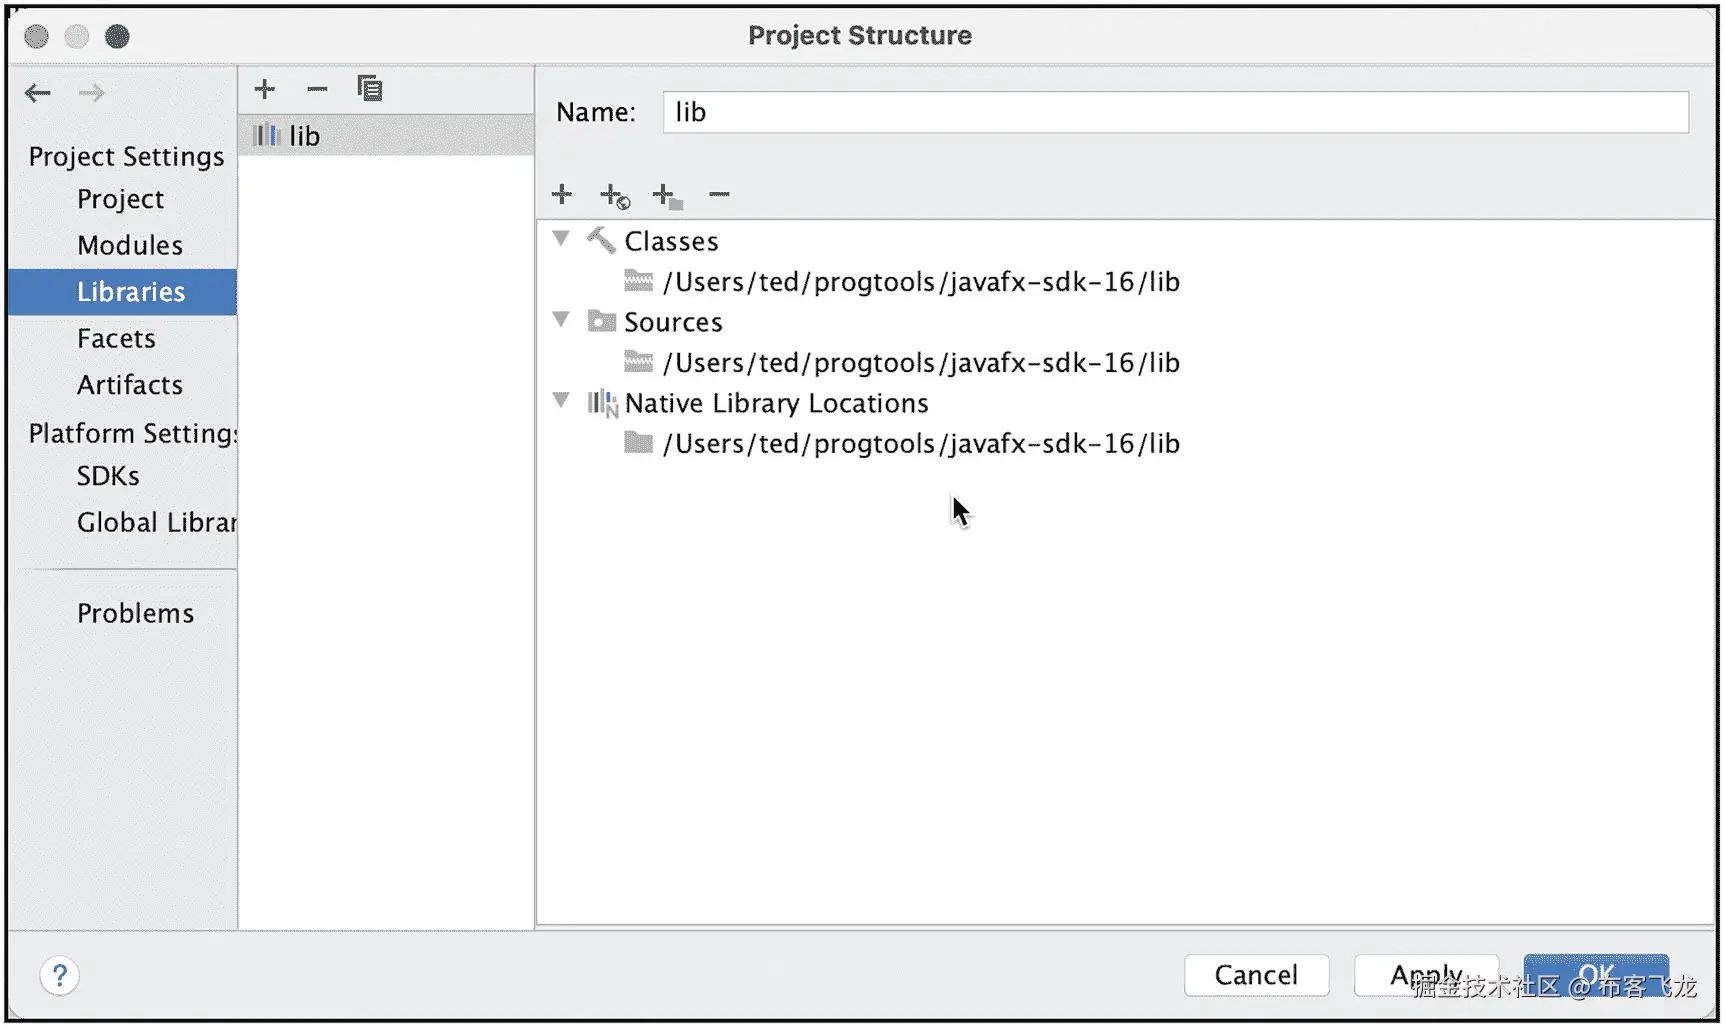
Task: Select the lib library in list
Action: point(304,136)
